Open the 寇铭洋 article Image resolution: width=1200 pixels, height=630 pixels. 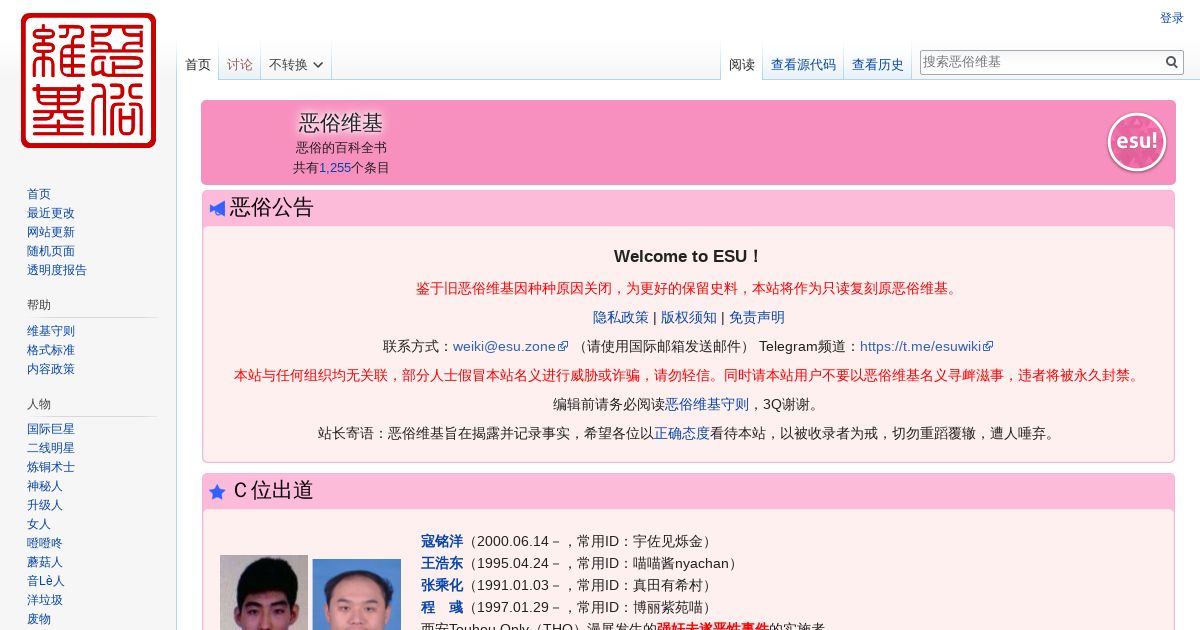tap(442, 541)
